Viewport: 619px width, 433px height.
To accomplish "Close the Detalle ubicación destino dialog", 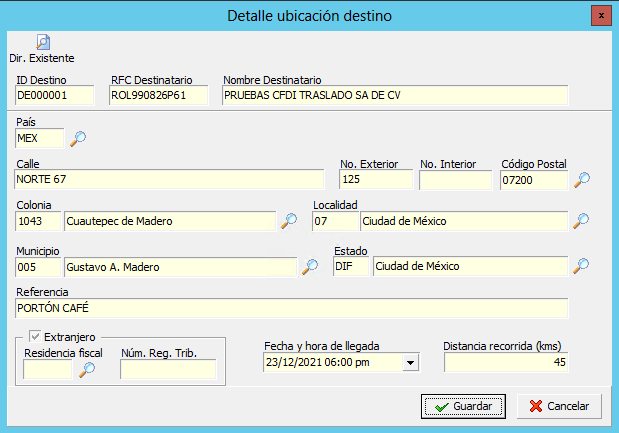I will click(601, 16).
